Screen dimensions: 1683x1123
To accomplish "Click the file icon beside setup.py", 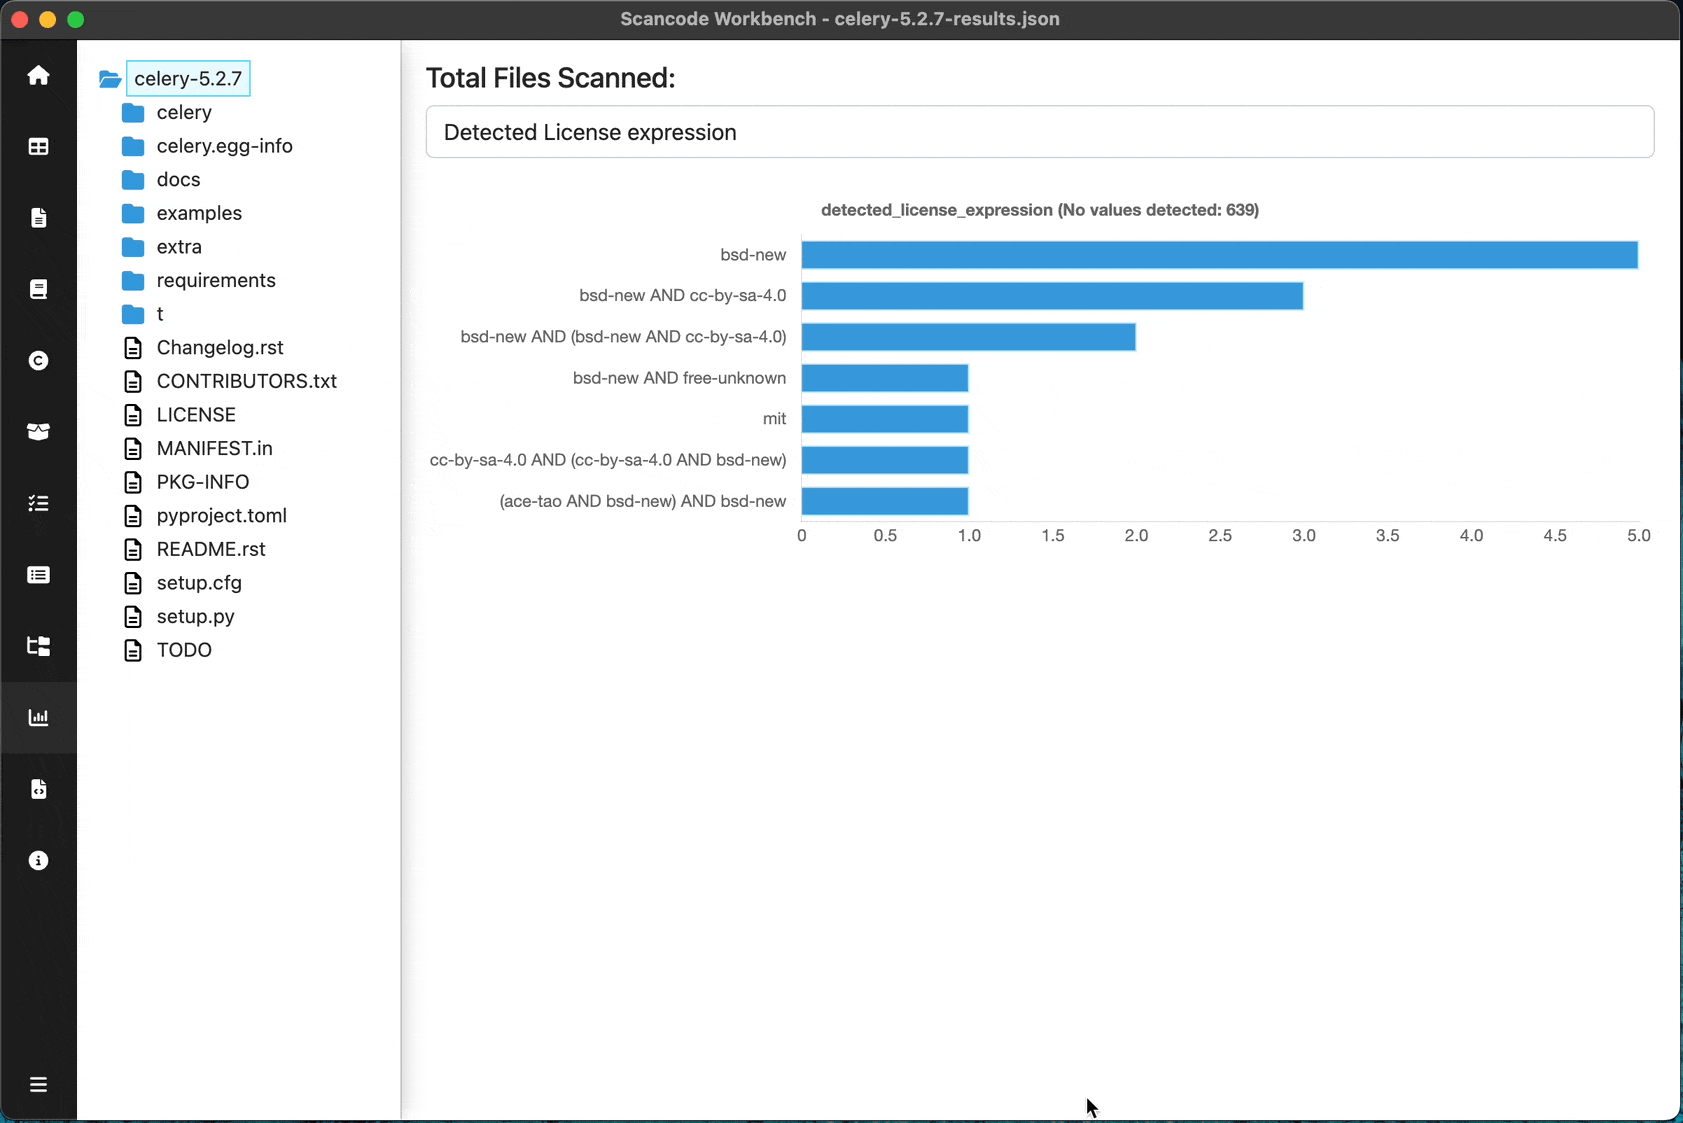I will pos(133,617).
